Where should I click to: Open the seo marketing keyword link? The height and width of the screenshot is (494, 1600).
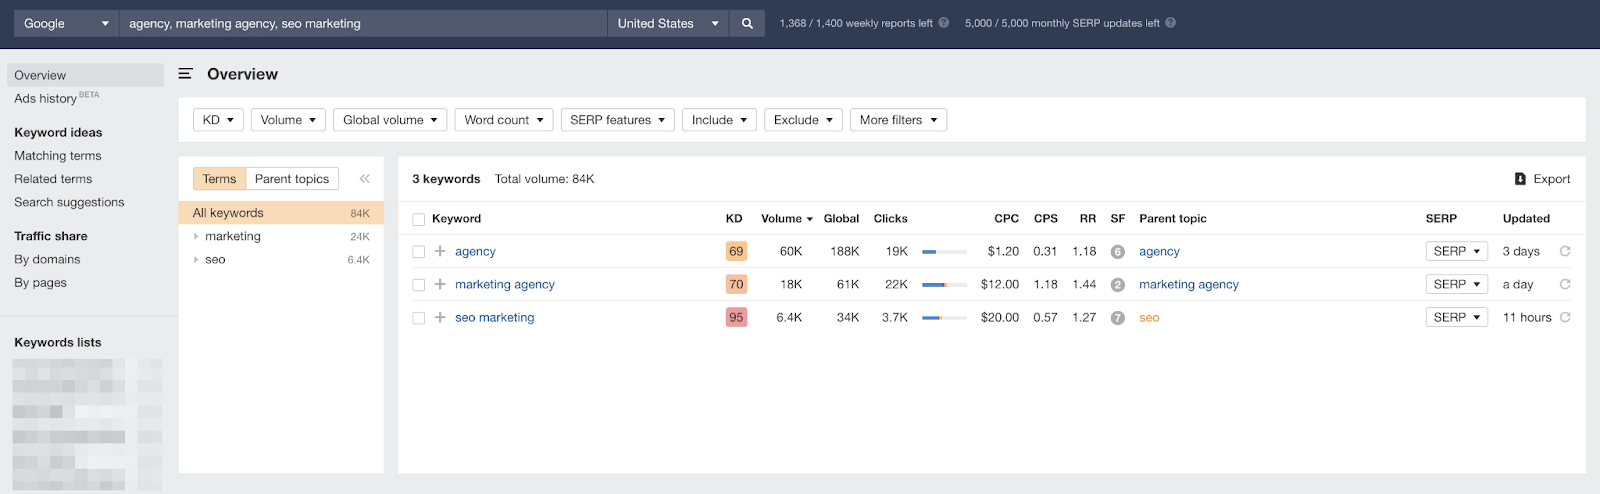click(495, 317)
